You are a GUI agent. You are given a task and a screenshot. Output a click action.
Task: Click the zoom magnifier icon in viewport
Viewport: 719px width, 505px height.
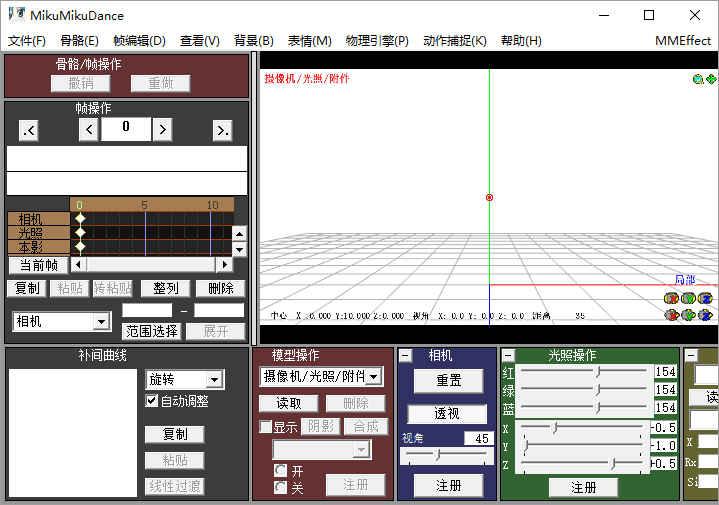698,79
